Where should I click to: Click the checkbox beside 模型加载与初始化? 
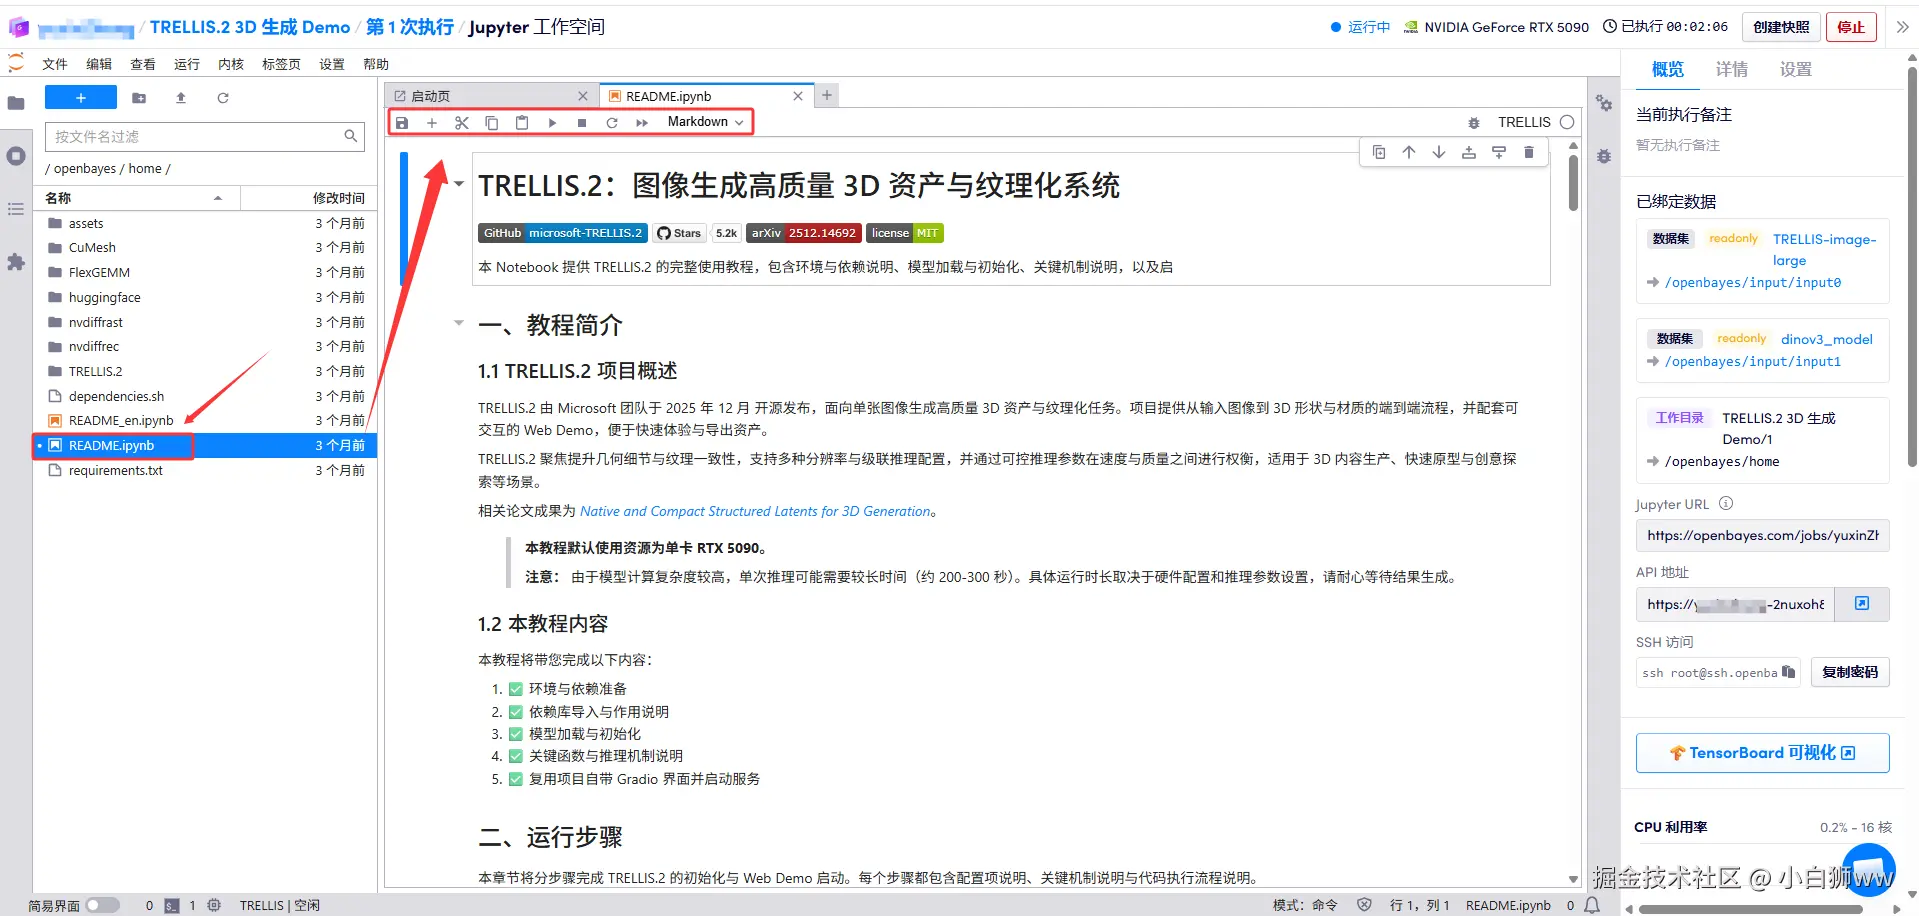pyautogui.click(x=516, y=734)
